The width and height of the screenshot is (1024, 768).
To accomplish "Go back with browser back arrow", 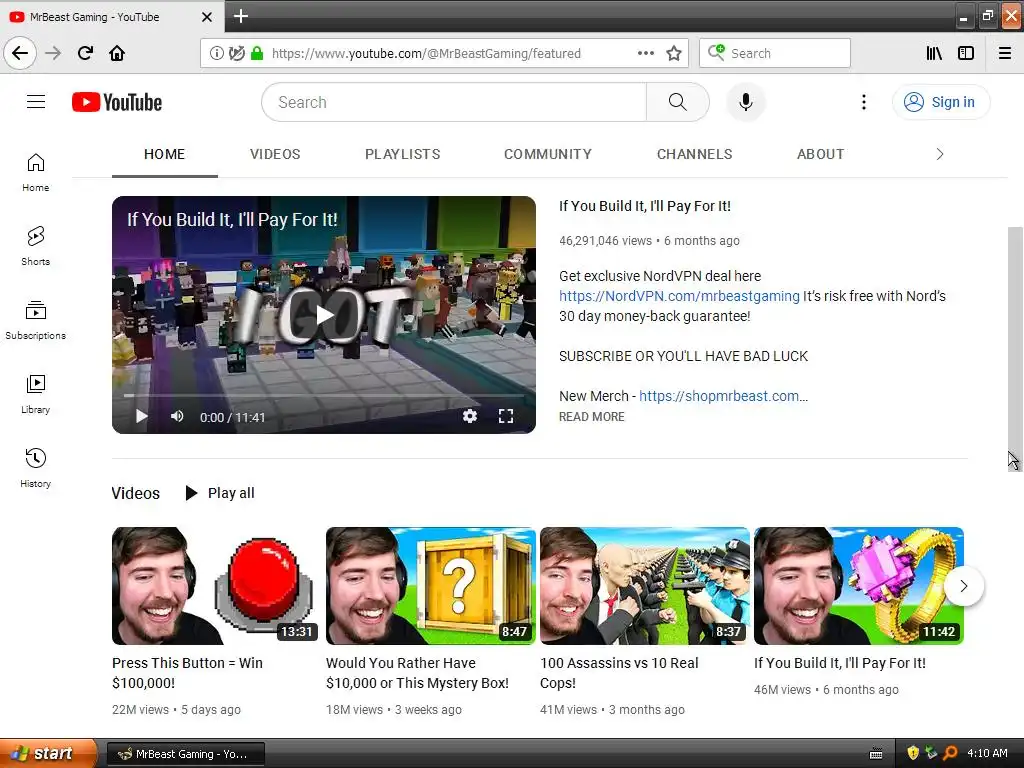I will (x=20, y=53).
